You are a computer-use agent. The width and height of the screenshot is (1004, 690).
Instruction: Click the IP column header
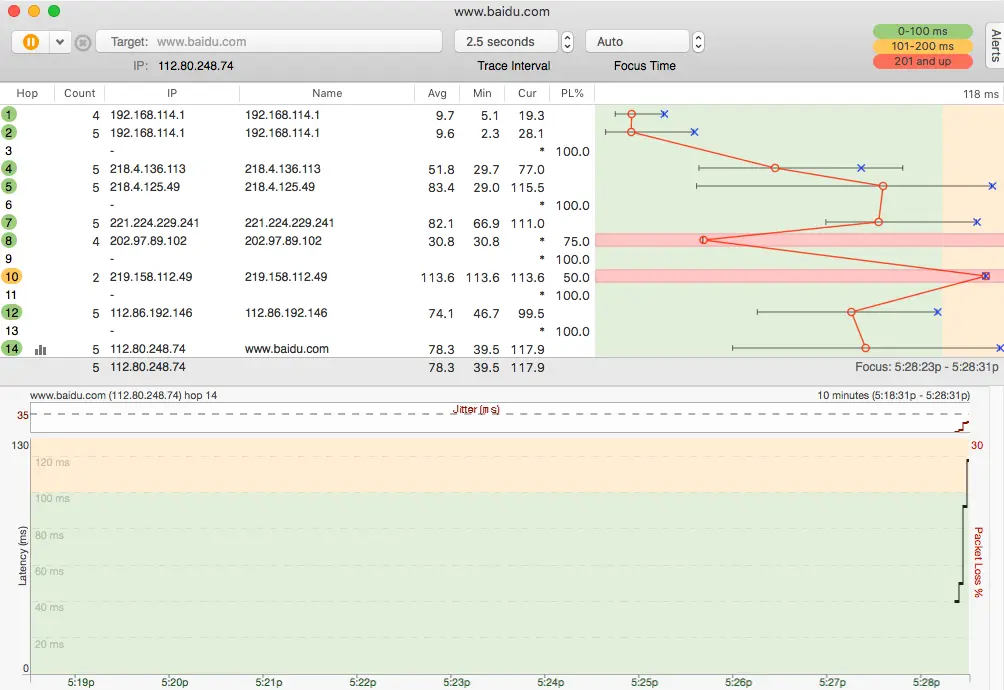[x=172, y=93]
